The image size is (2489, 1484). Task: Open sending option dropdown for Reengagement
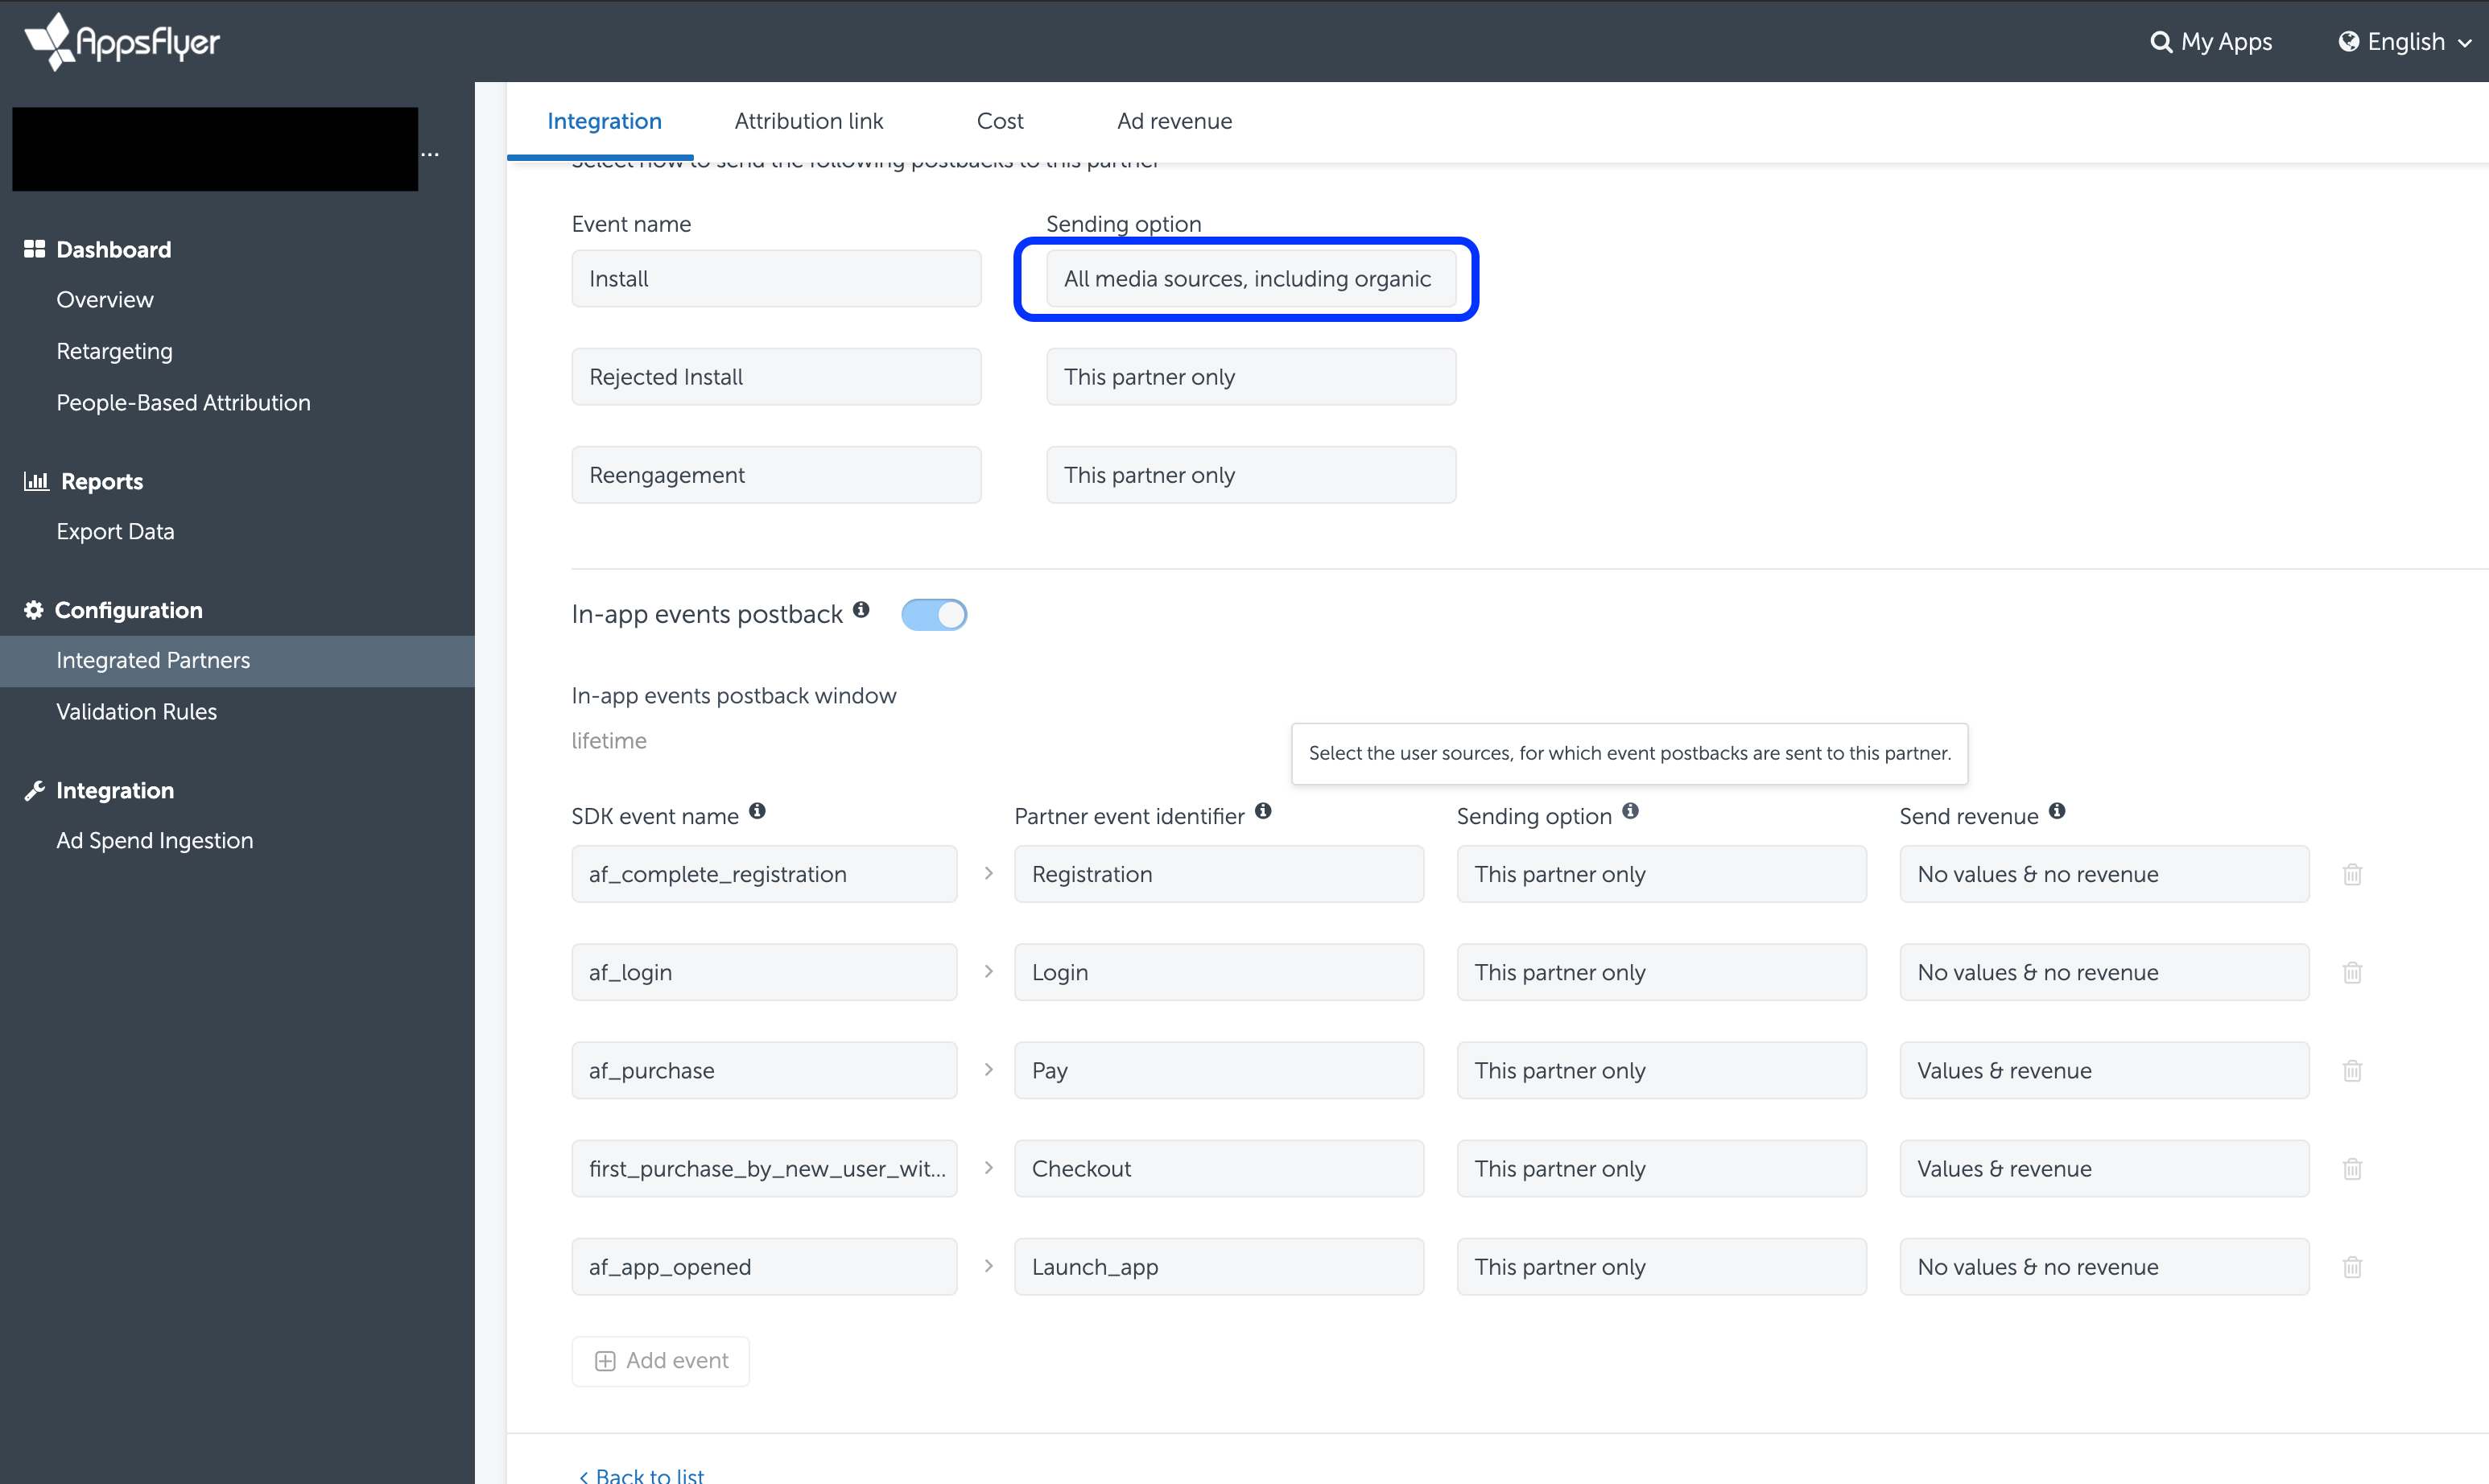click(x=1250, y=475)
